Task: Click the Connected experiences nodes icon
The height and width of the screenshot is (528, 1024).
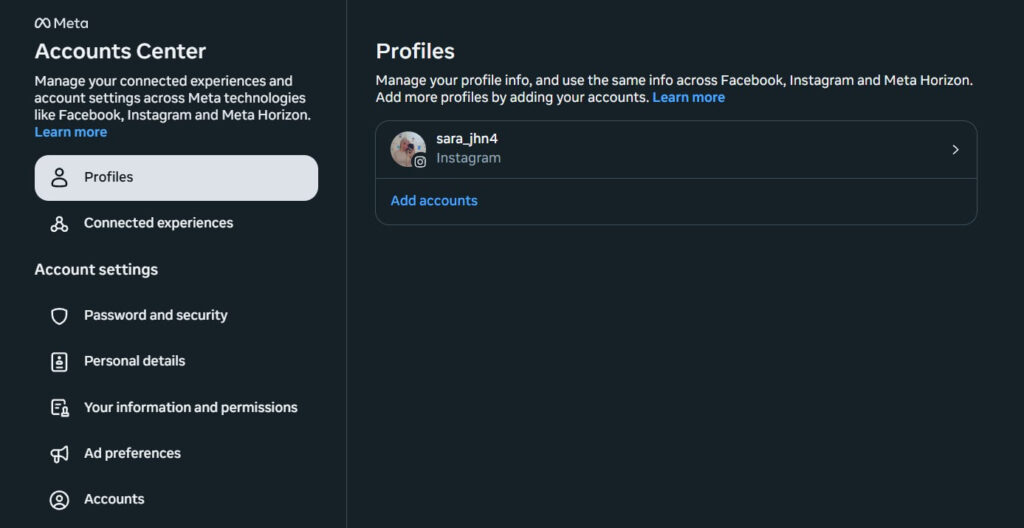Action: click(x=59, y=223)
